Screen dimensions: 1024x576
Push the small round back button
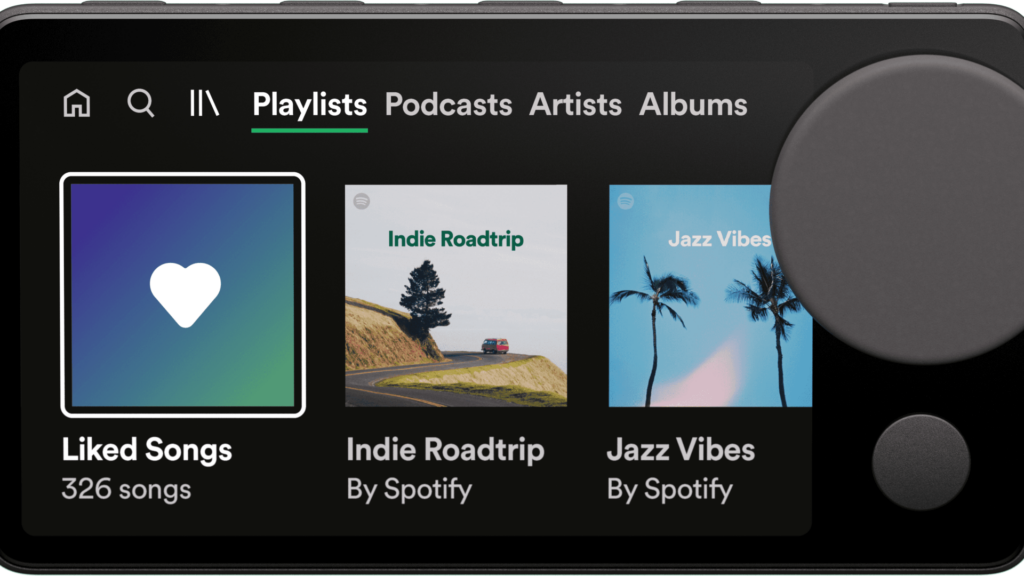921,462
